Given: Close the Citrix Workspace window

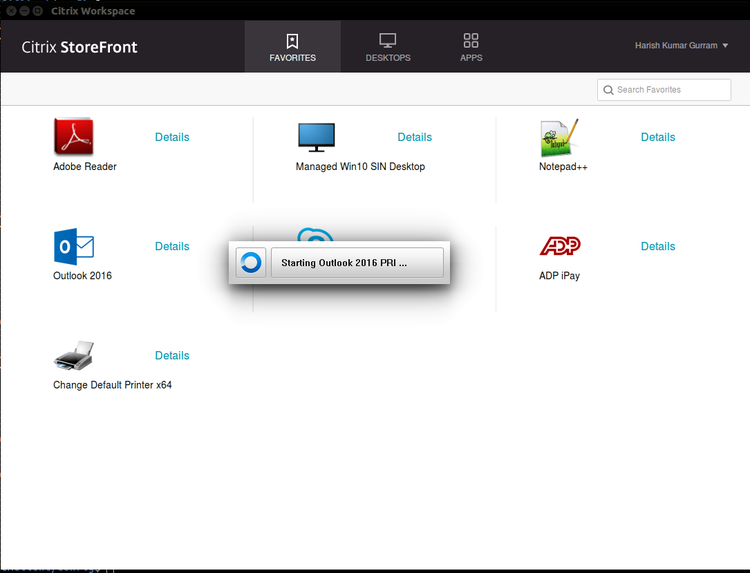Looking at the screenshot, I should tap(11, 11).
